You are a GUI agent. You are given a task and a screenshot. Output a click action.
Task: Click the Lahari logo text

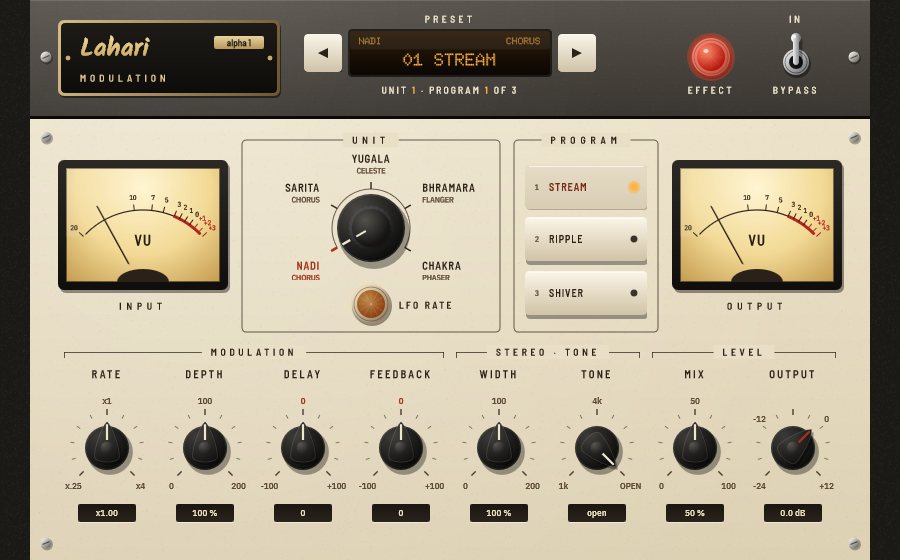tap(115, 47)
